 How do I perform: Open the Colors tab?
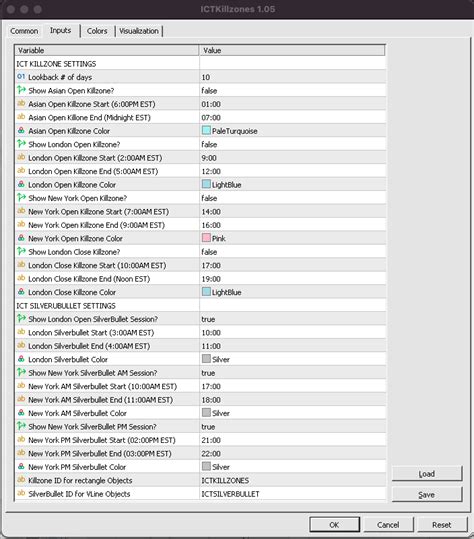tap(97, 31)
